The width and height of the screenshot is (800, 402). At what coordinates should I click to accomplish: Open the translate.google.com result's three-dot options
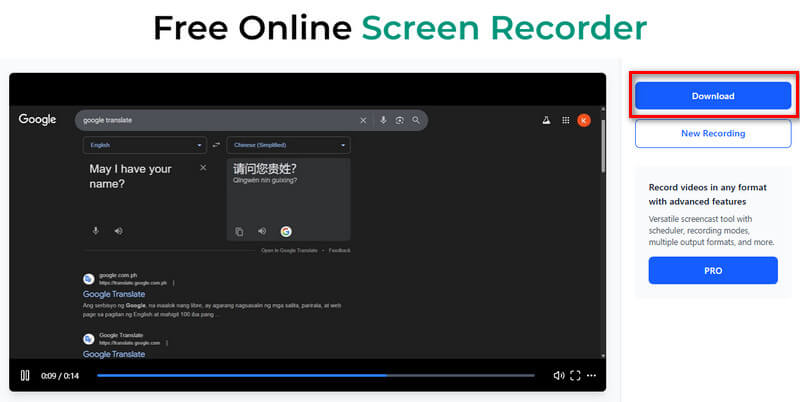pyautogui.click(x=166, y=343)
